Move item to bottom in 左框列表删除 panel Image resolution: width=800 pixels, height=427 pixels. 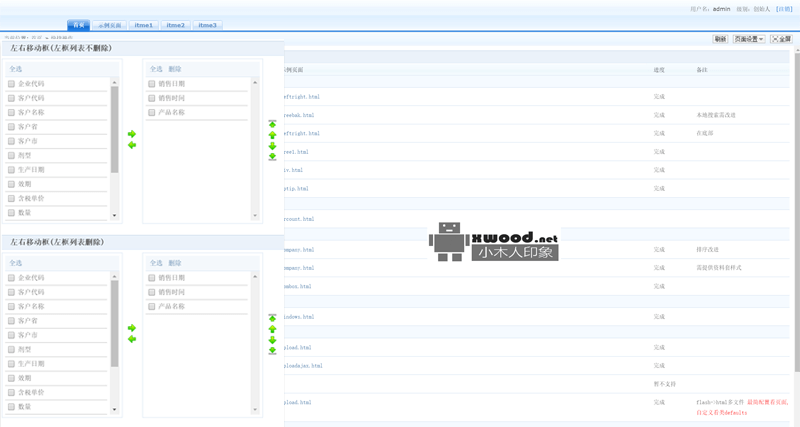pos(272,350)
